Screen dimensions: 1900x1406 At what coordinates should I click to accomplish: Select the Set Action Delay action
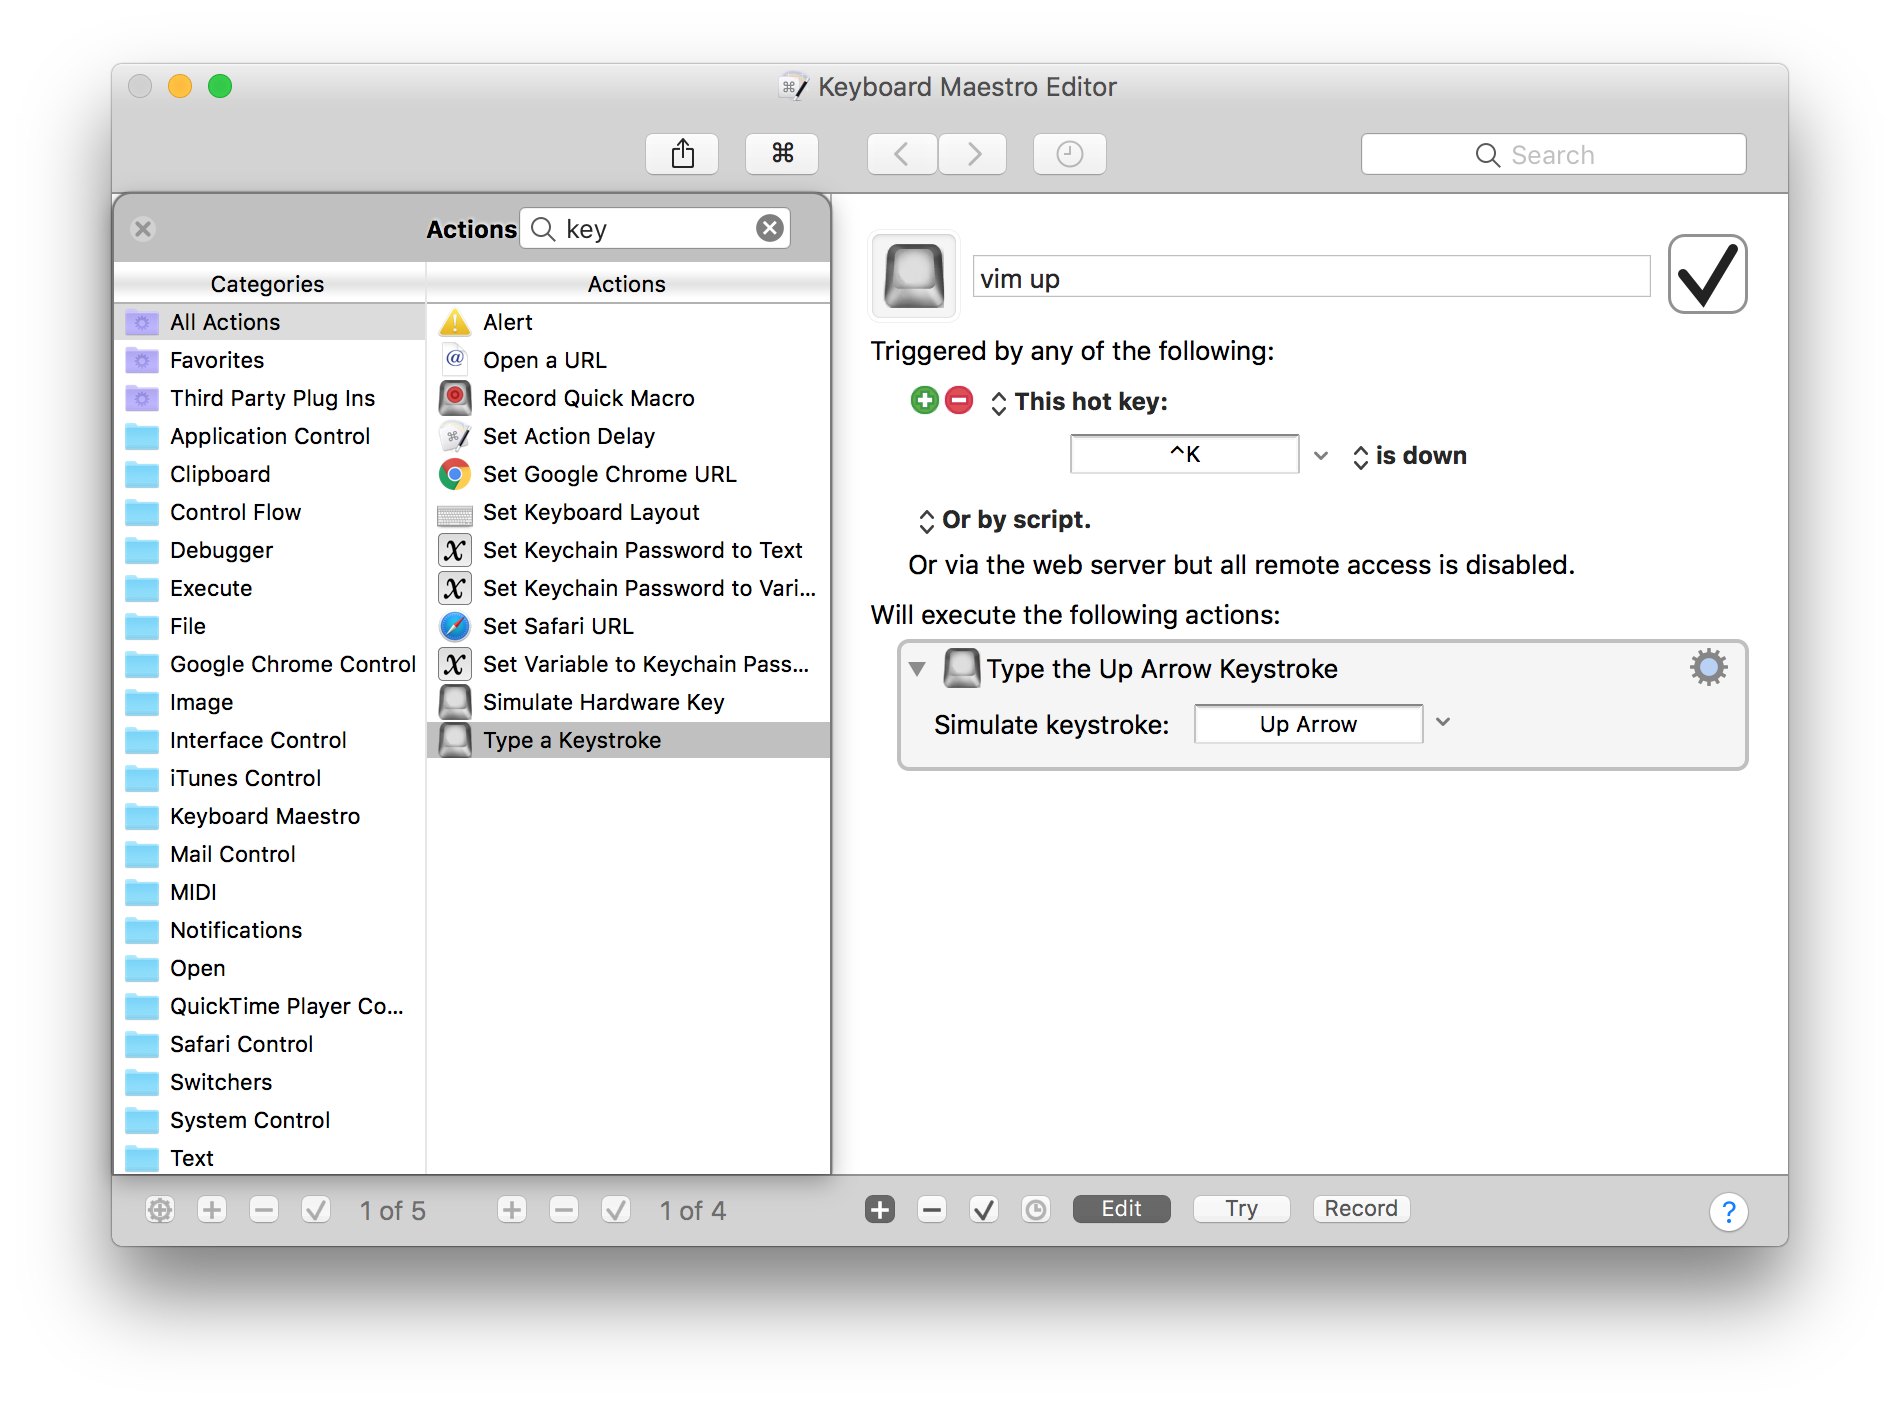tap(628, 436)
